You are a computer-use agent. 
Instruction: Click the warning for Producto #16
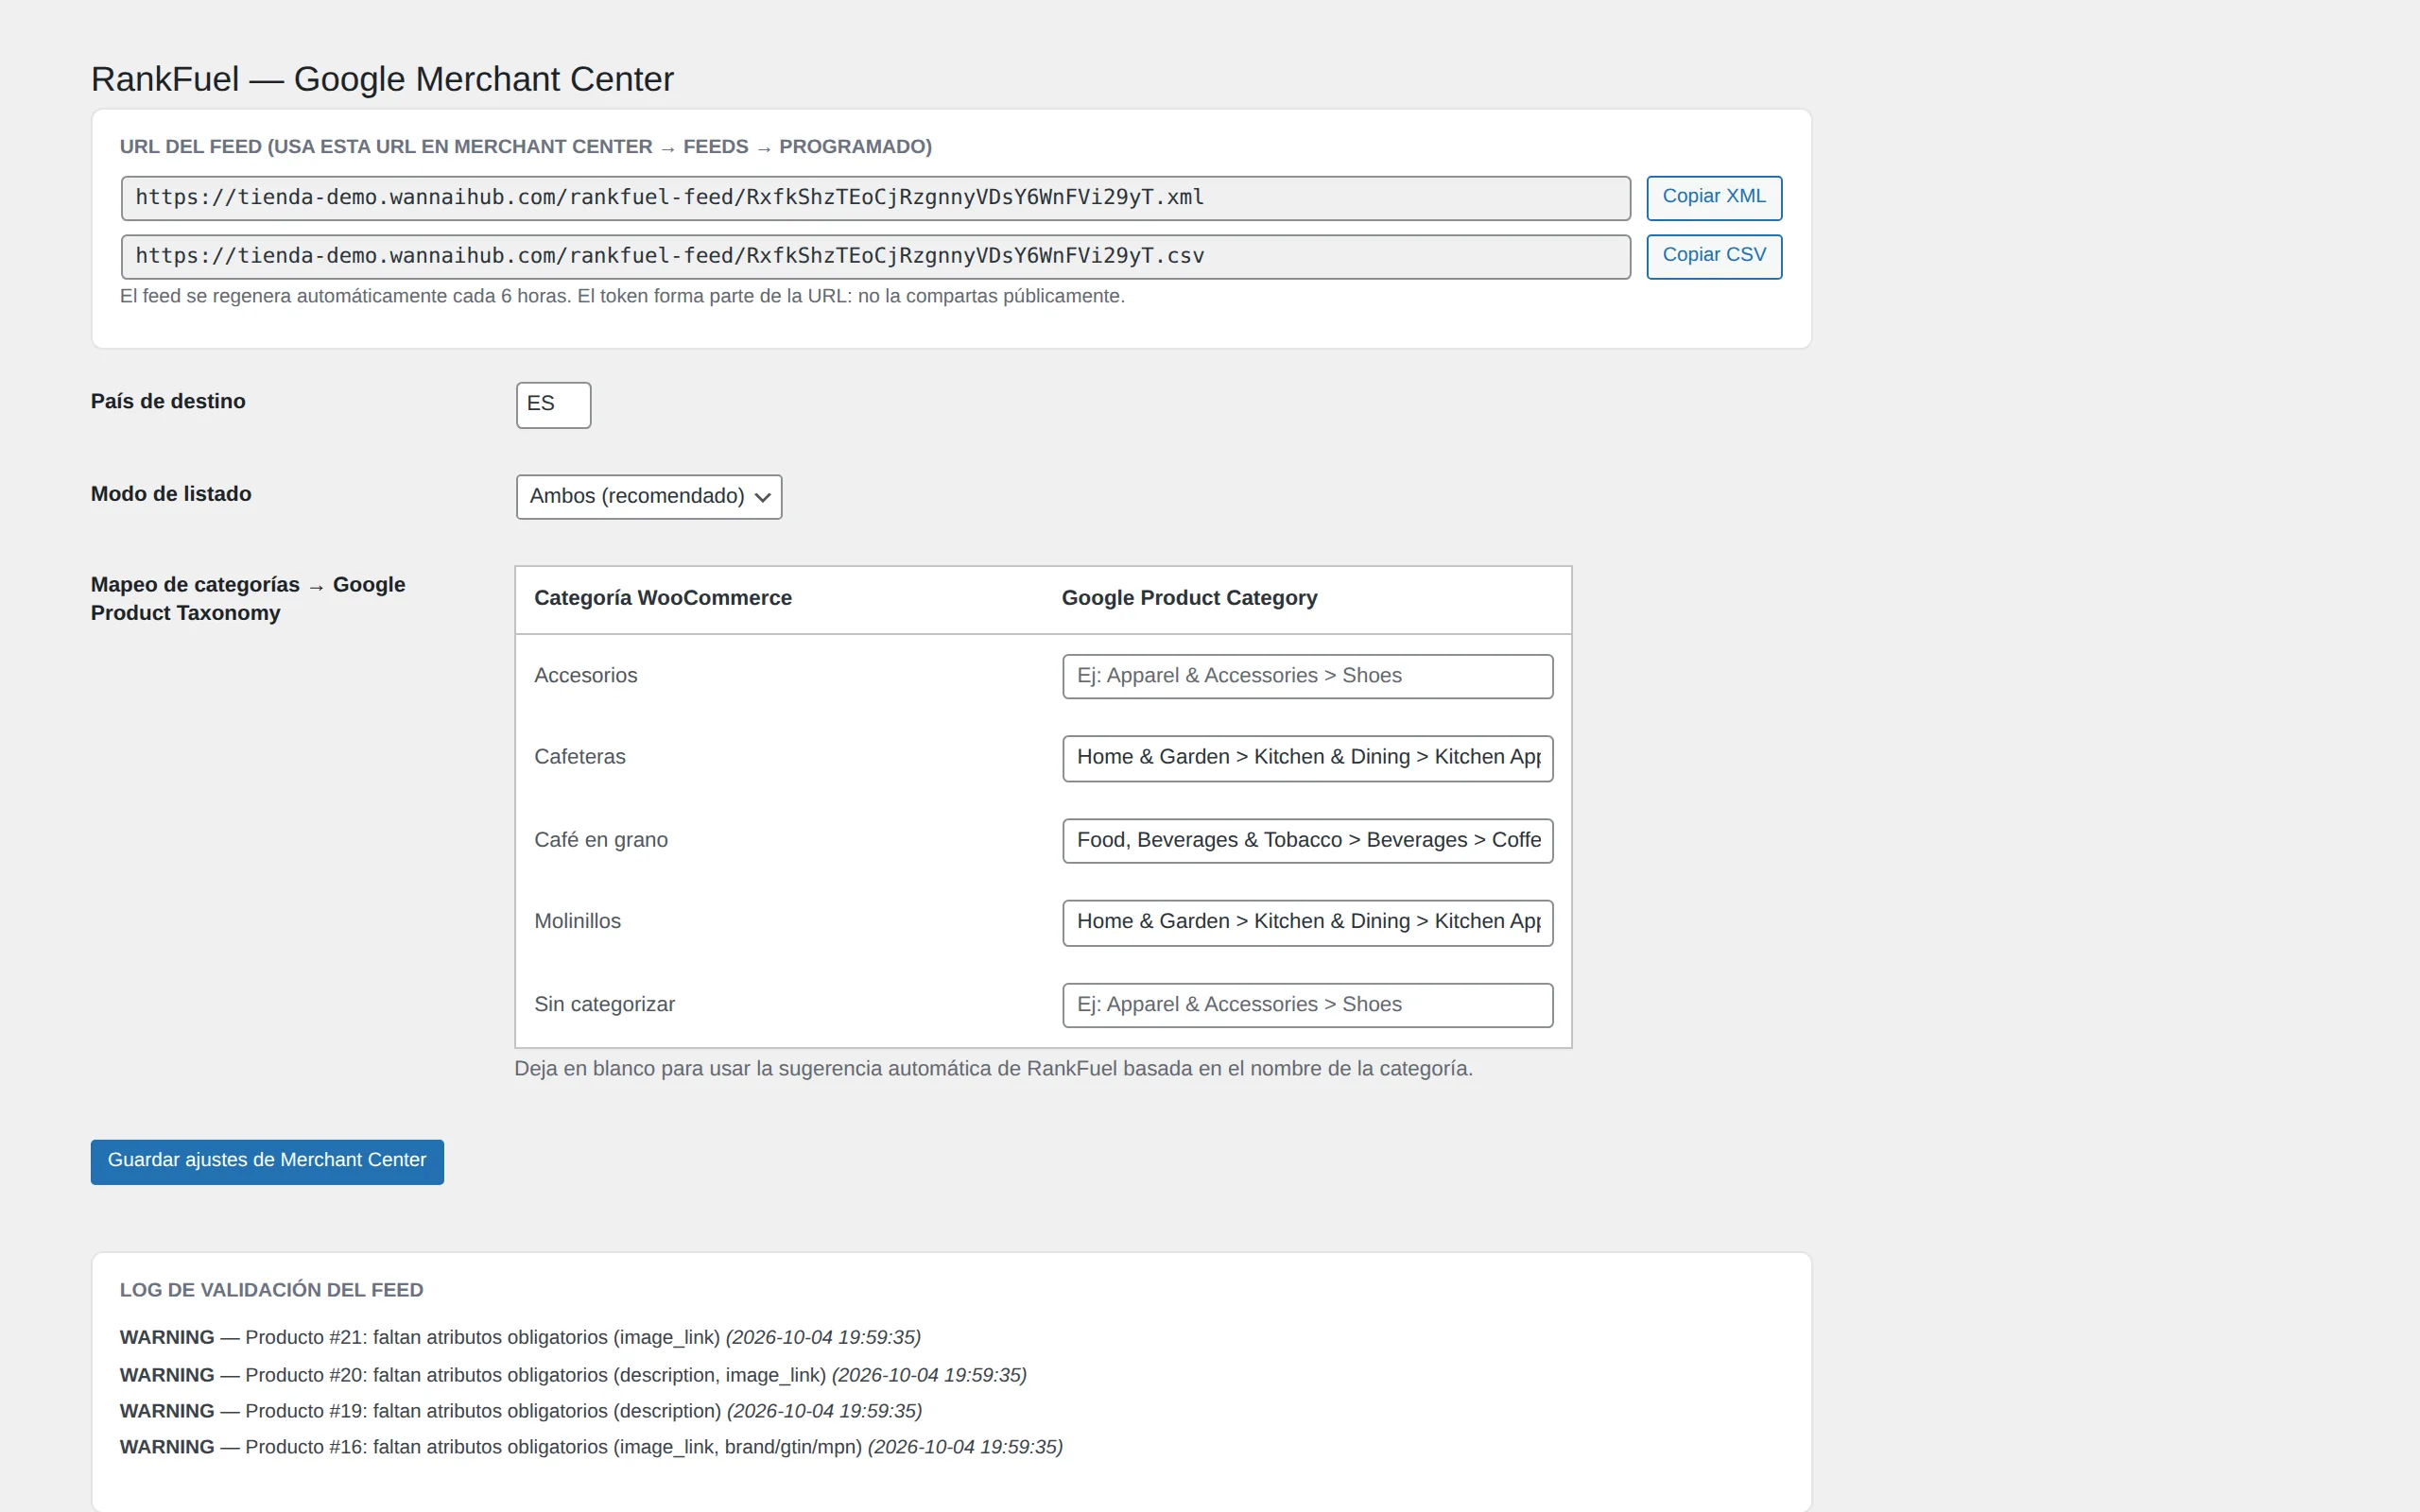[591, 1447]
